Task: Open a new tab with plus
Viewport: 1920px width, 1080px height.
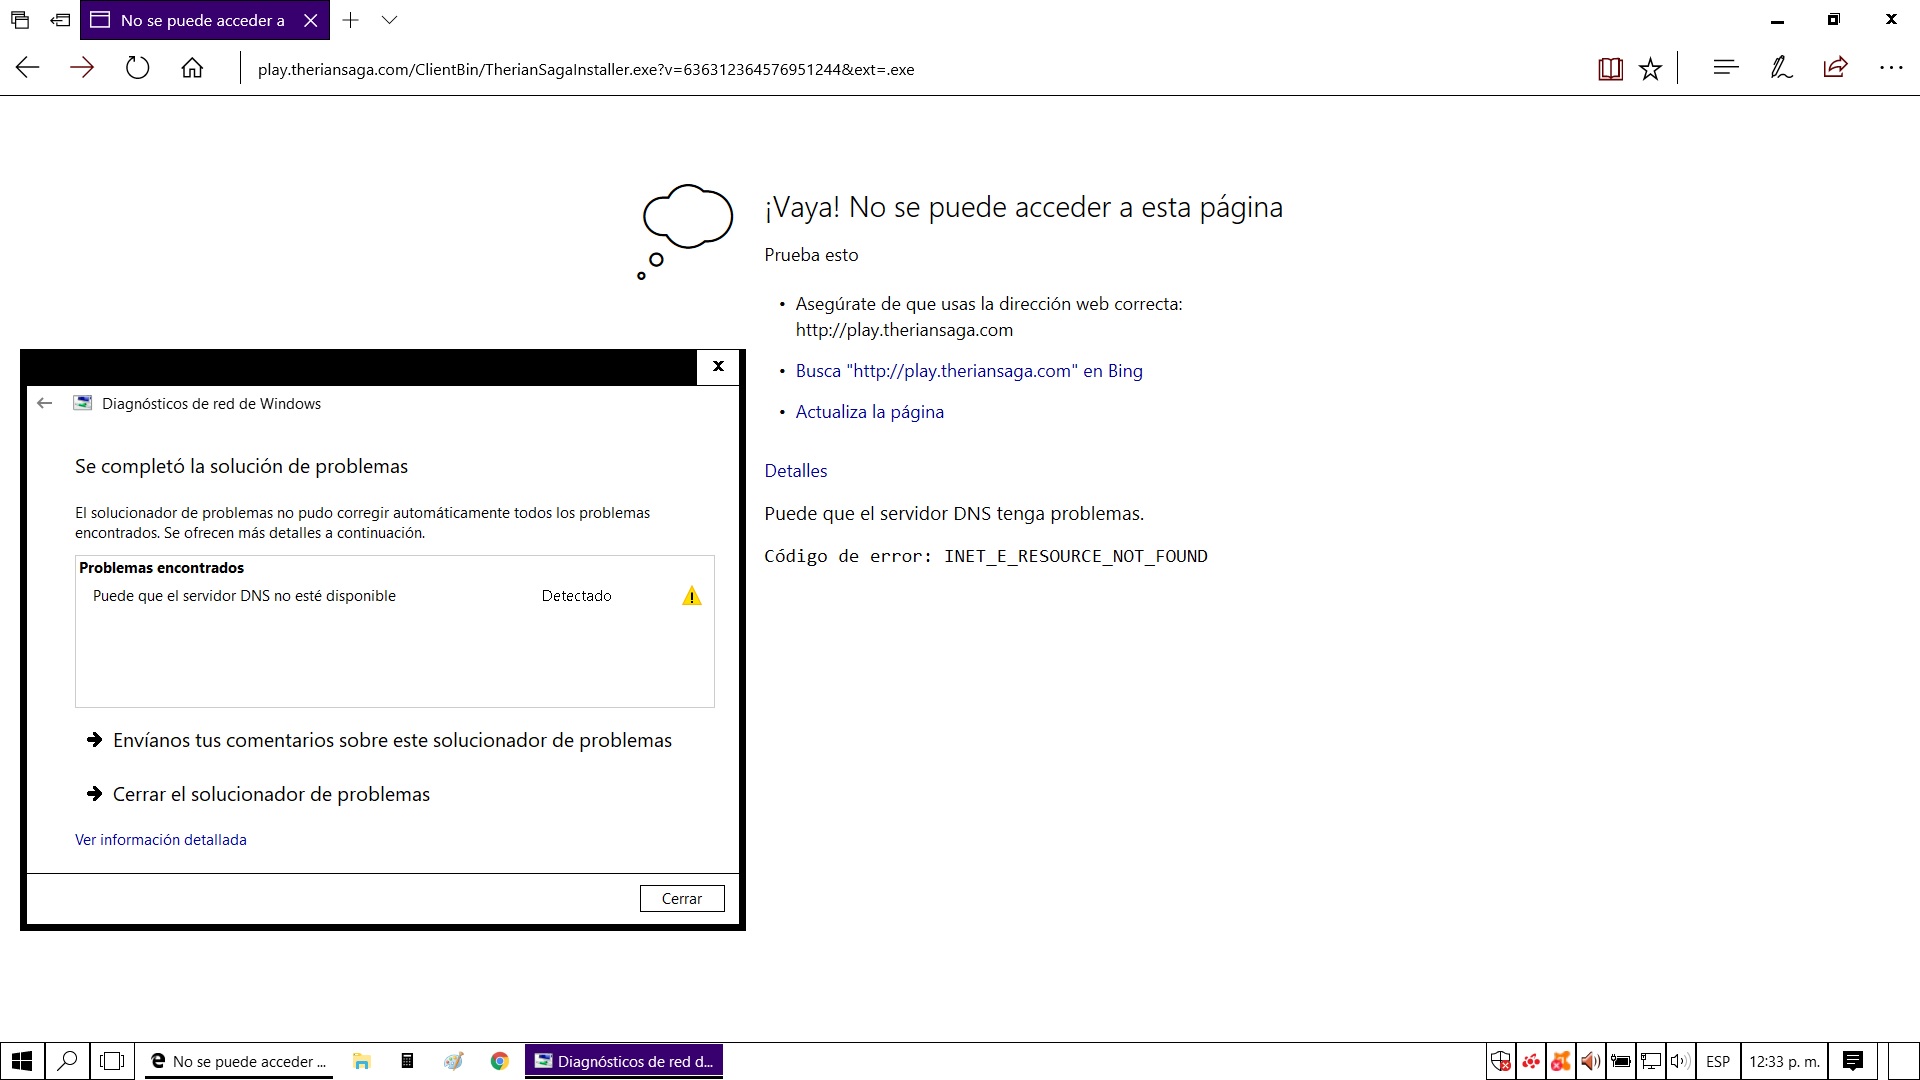Action: tap(350, 20)
